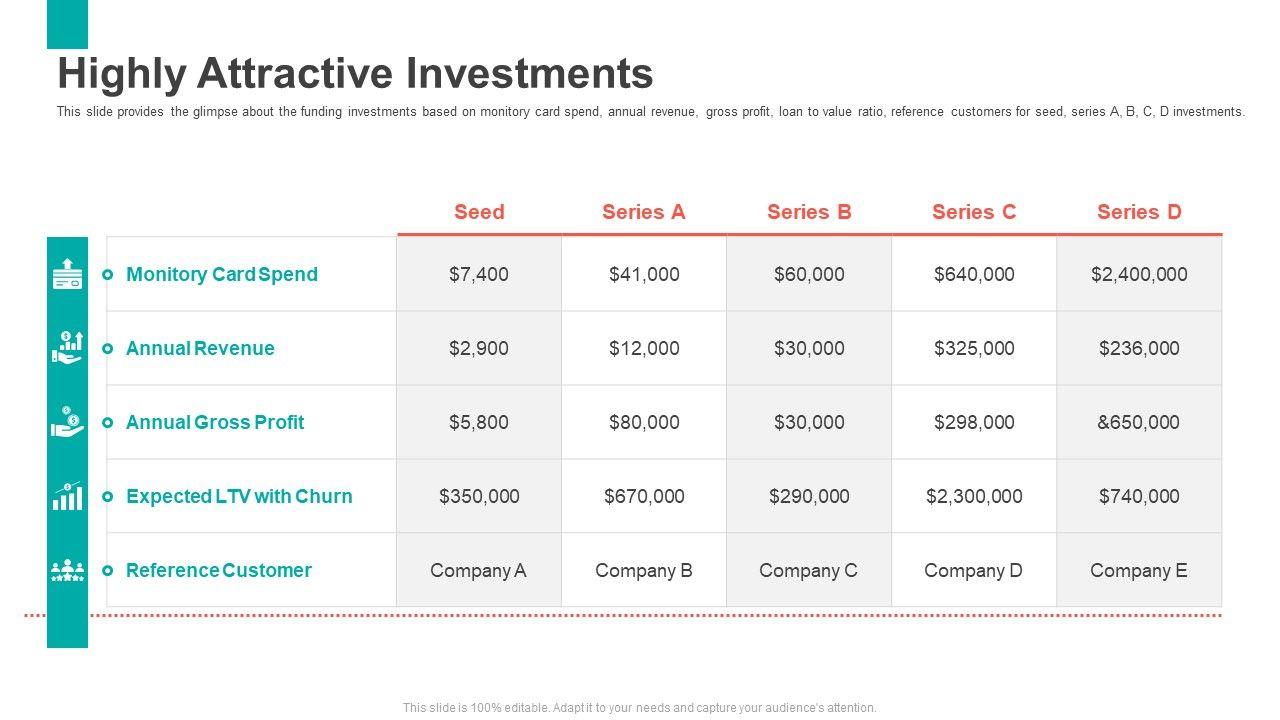Click bullet beside Reference Customer
Viewport: 1280px width, 720px height.
point(108,571)
